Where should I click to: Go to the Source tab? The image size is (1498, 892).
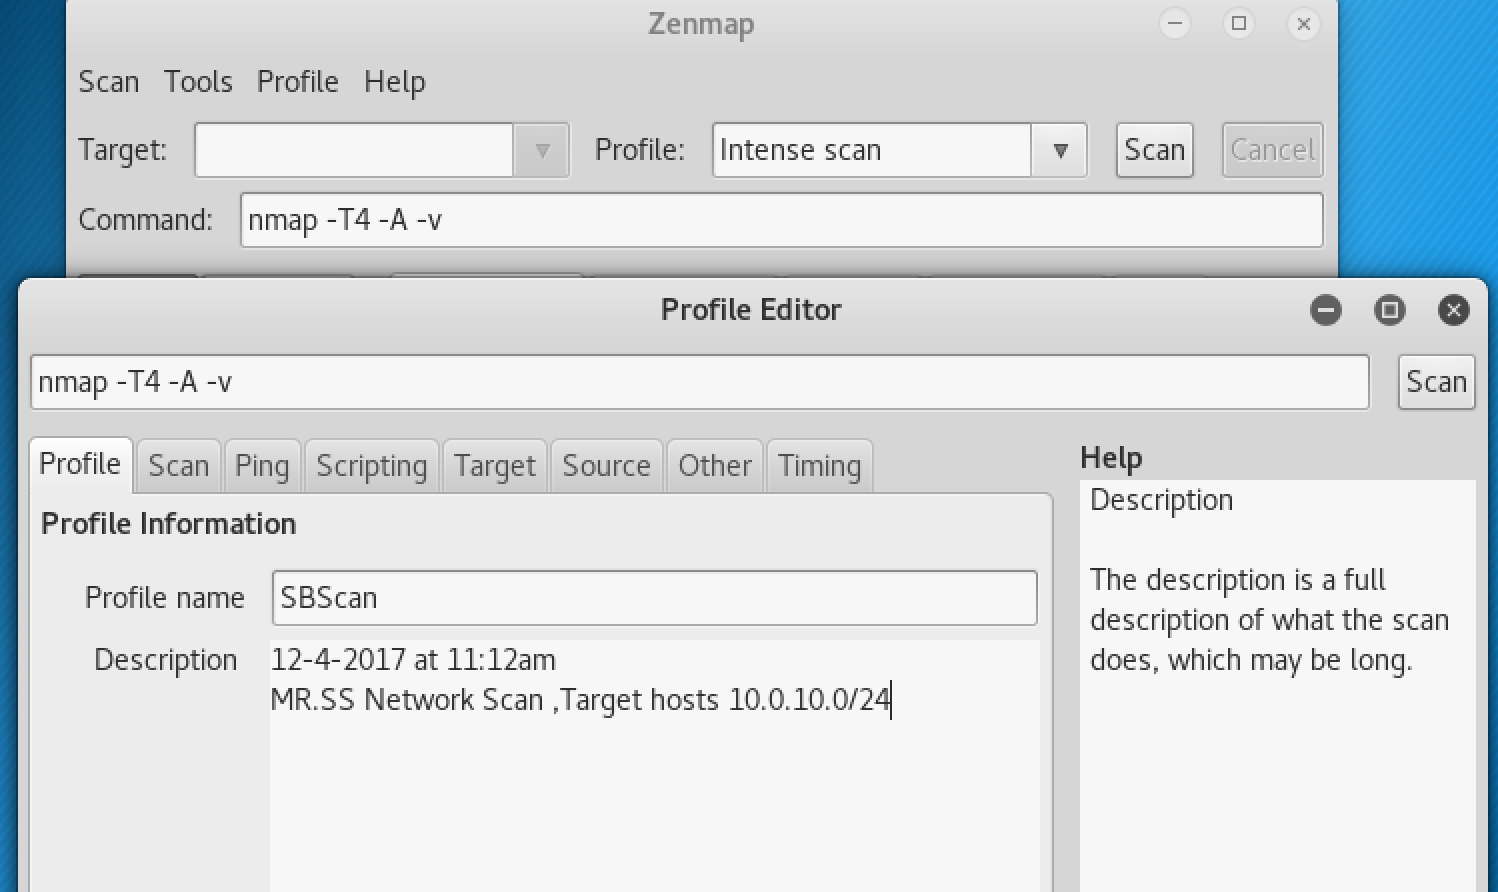tap(606, 466)
